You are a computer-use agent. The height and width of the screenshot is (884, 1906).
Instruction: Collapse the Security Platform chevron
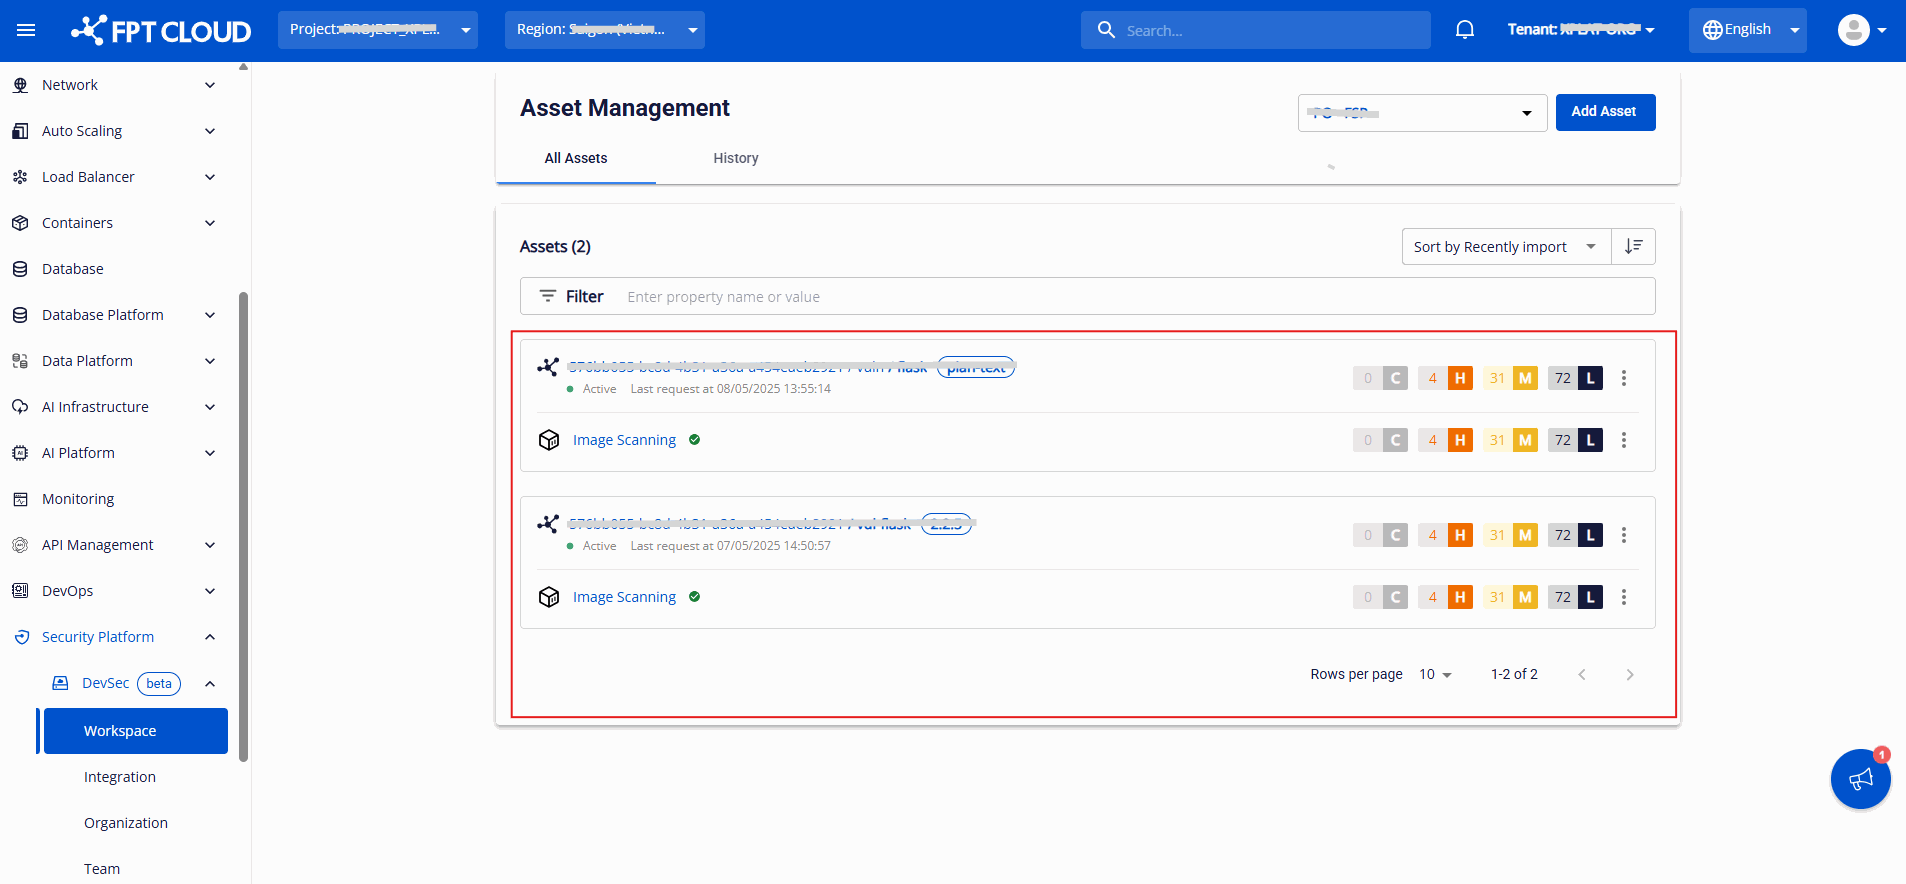tap(210, 637)
